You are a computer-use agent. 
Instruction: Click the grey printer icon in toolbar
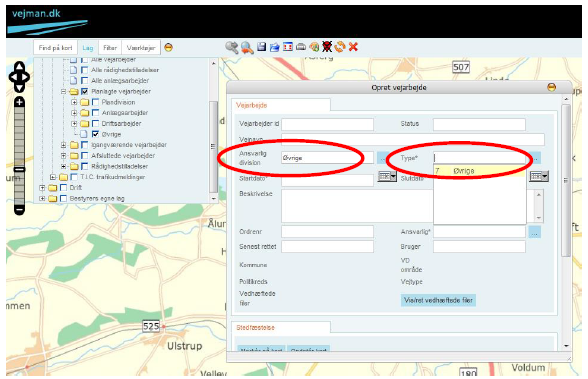301,47
